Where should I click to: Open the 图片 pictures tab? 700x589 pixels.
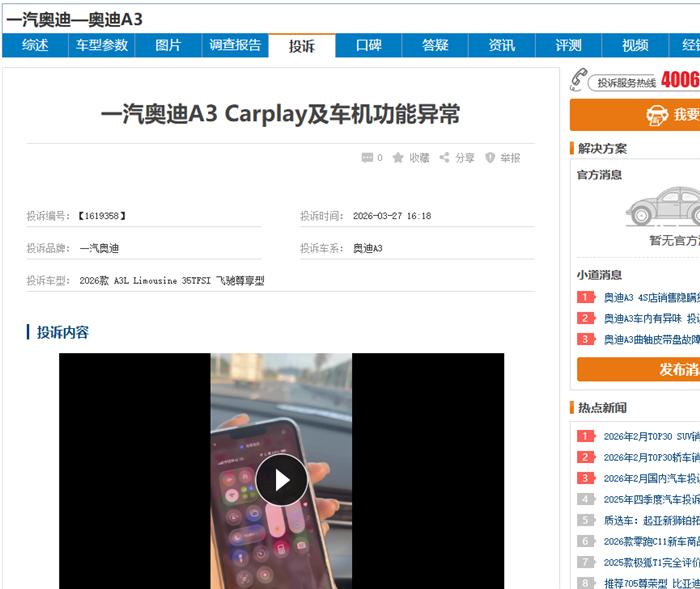tap(168, 45)
